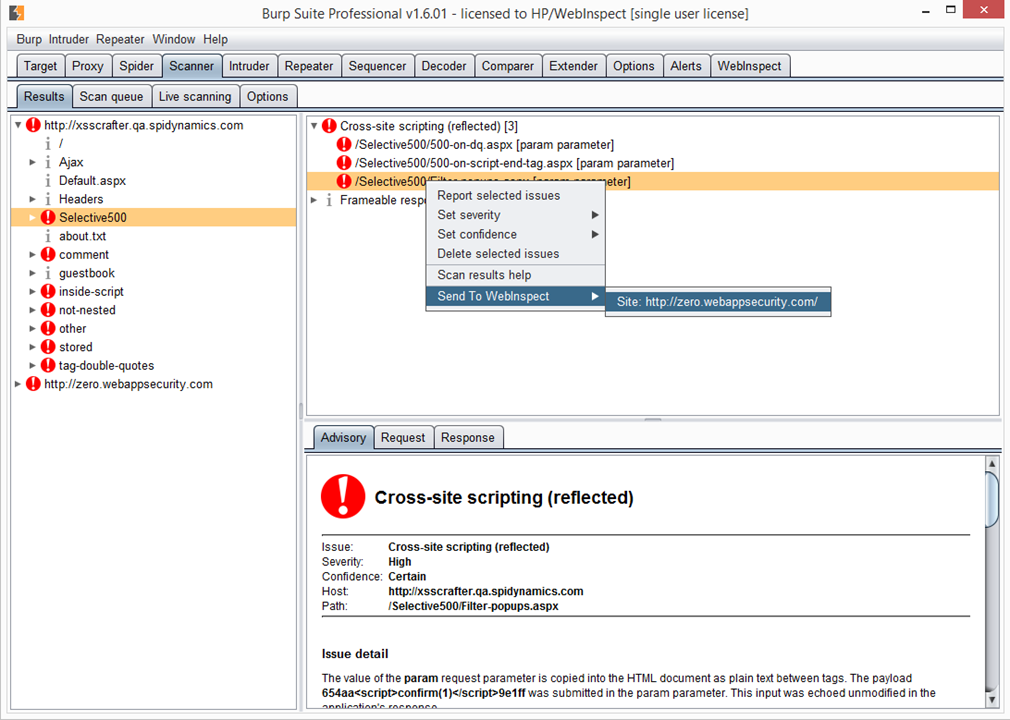Expand the Ajax folder node

point(32,162)
